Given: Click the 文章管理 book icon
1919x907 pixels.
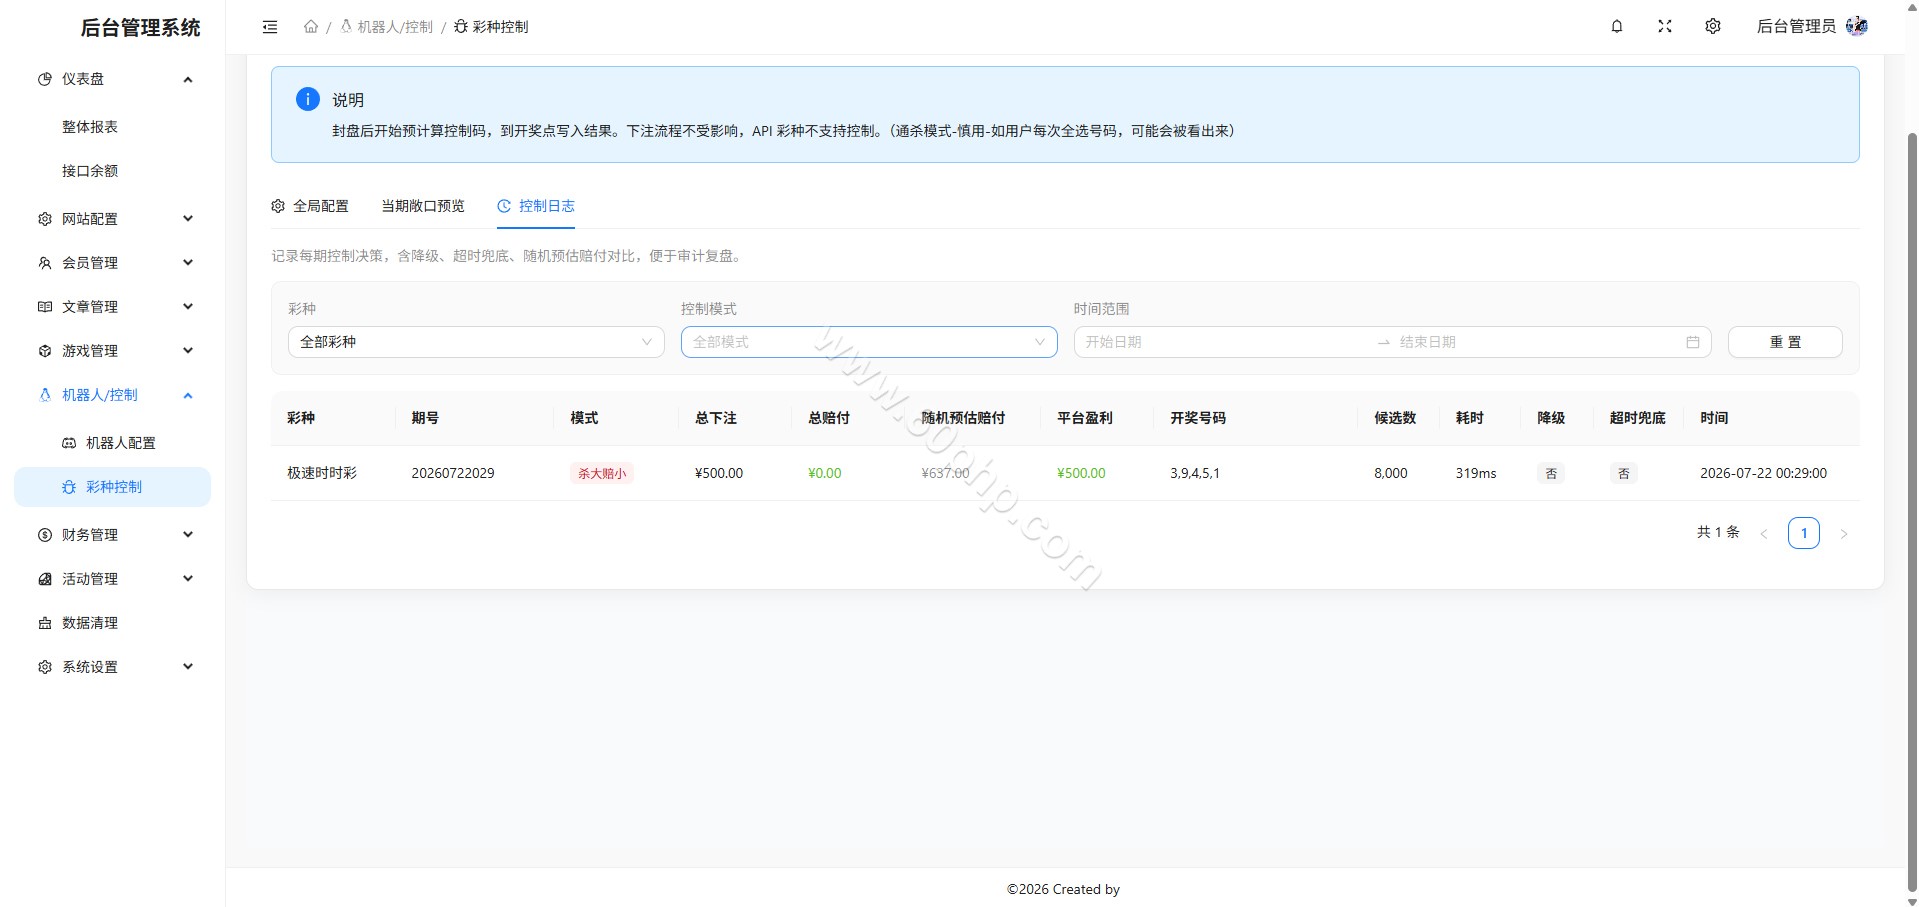Looking at the screenshot, I should 44,307.
